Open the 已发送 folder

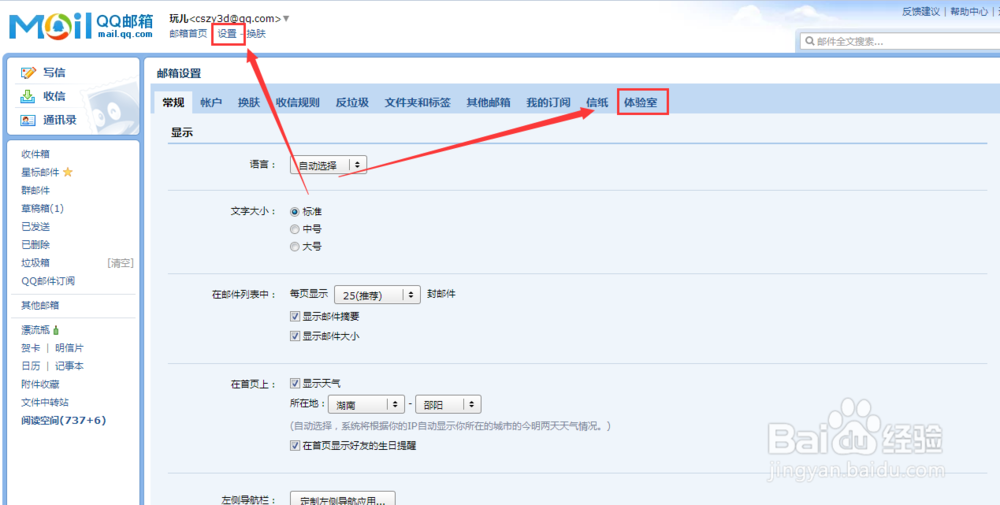coord(35,226)
